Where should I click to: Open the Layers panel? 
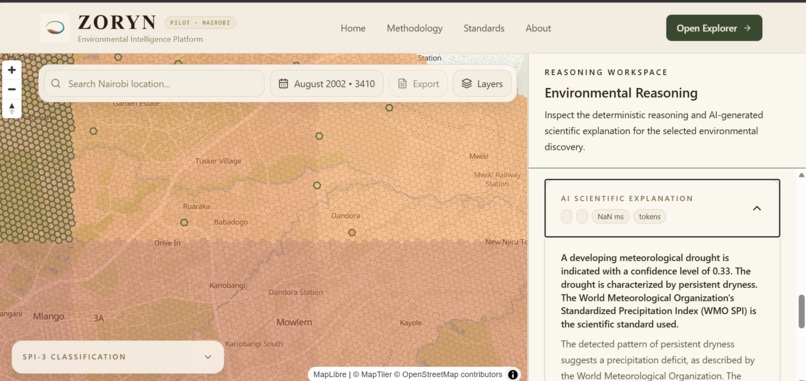click(482, 84)
